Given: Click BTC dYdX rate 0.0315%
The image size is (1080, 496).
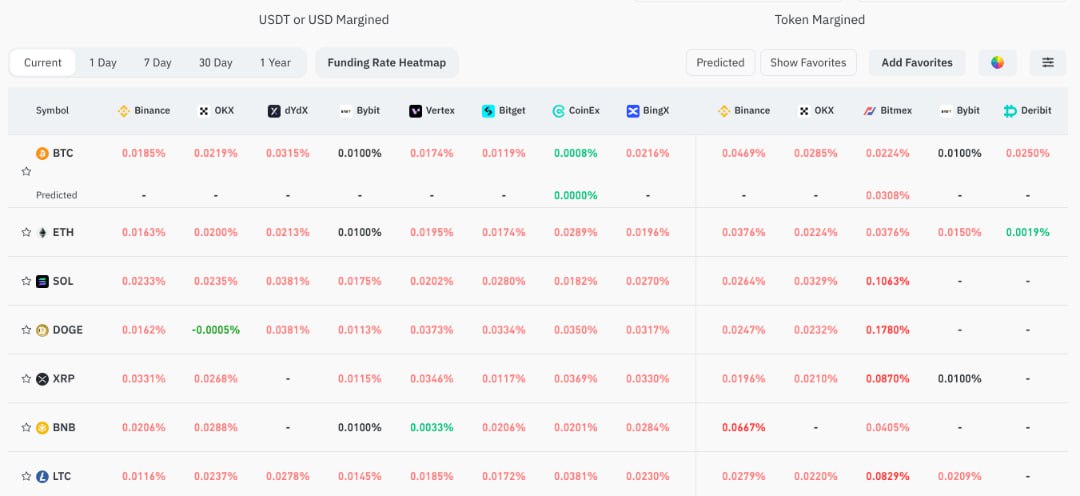Looking at the screenshot, I should coord(288,153).
